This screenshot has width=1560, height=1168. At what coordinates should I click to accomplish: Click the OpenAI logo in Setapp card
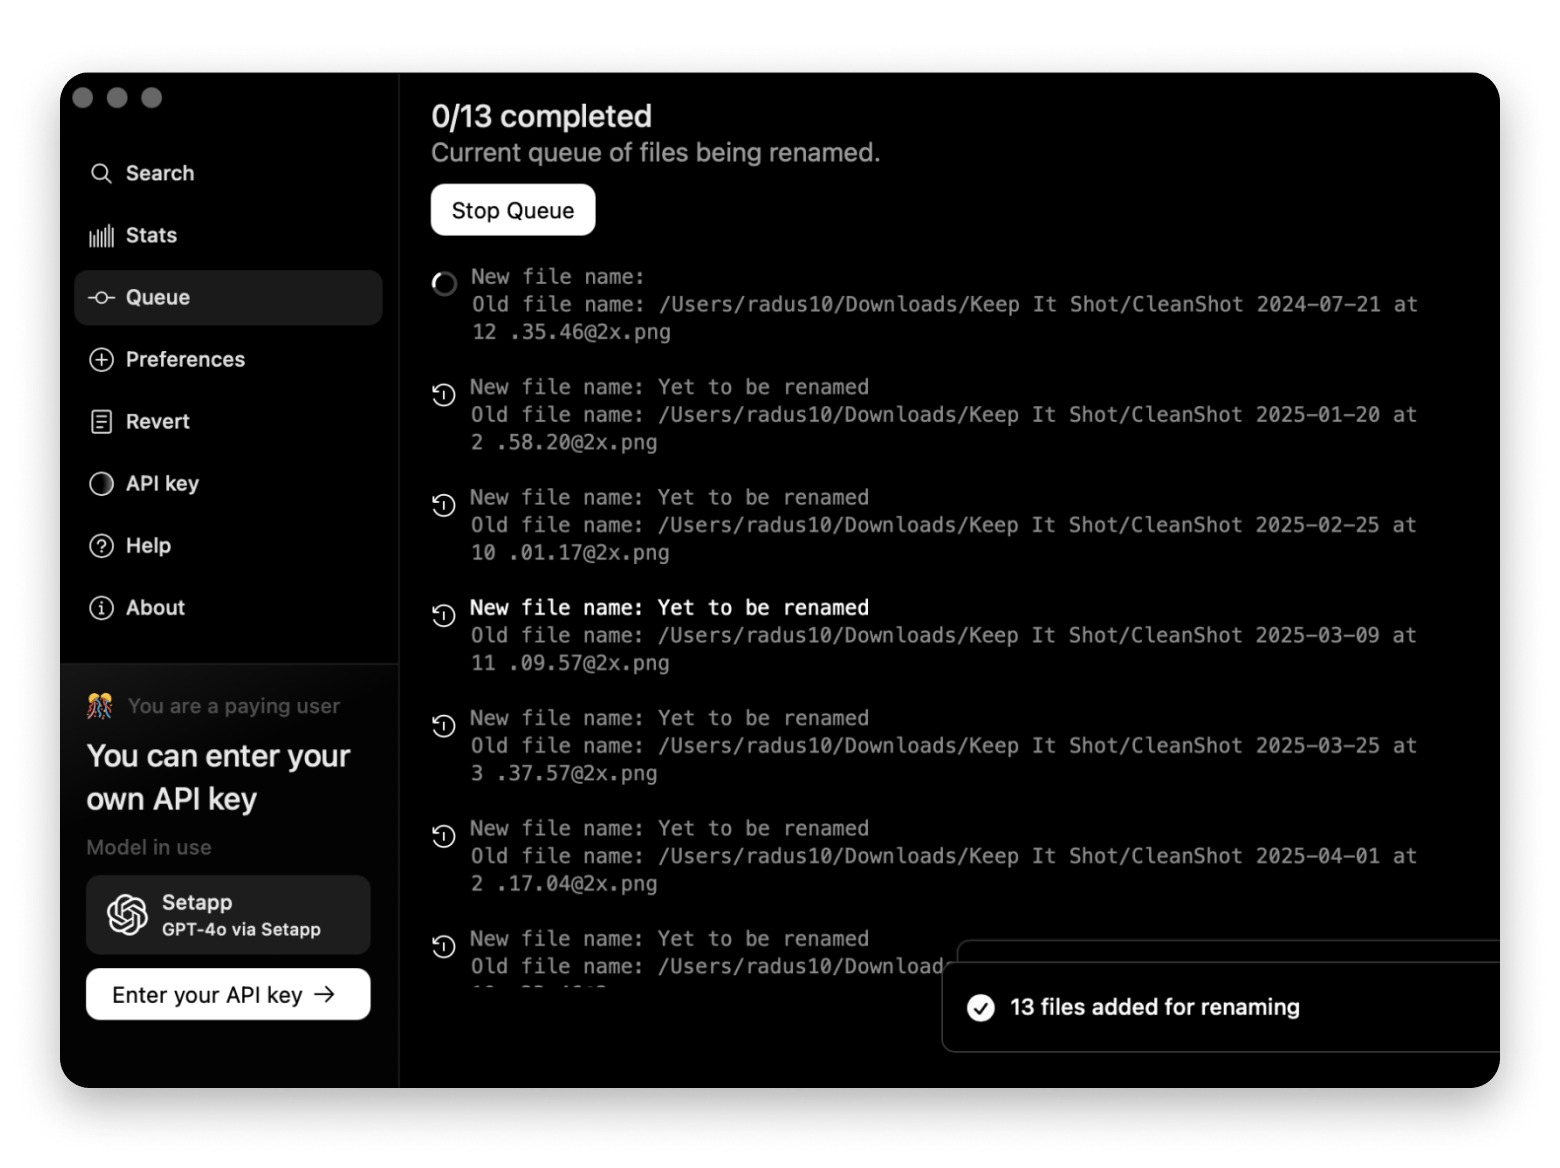tap(127, 915)
